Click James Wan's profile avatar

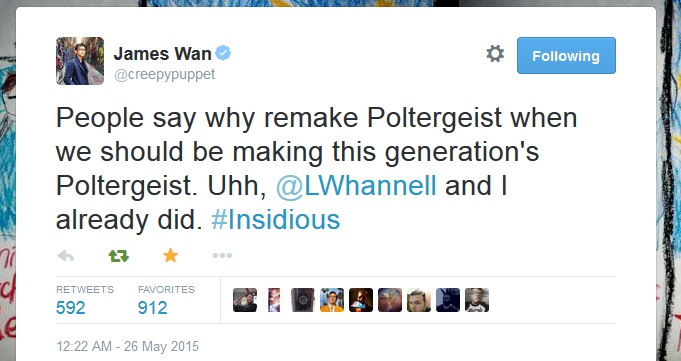tap(80, 61)
